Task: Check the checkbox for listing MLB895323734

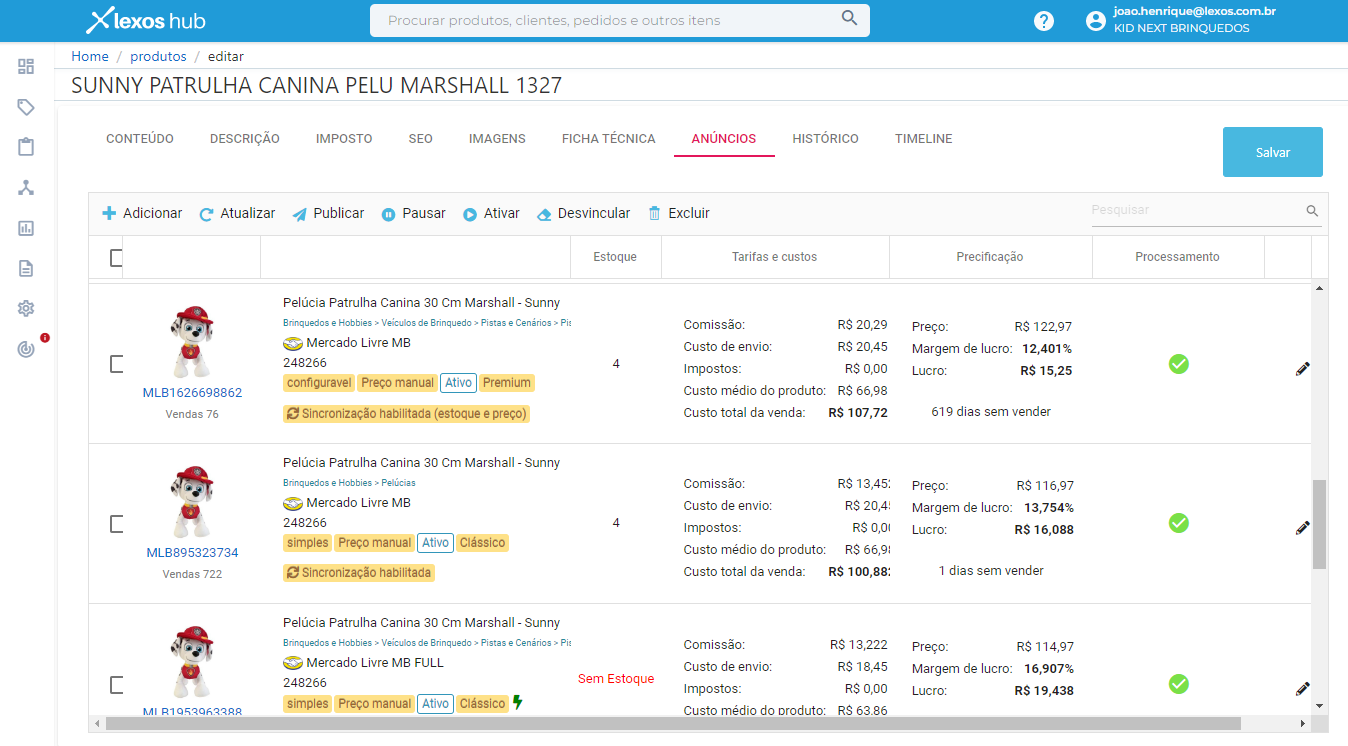Action: point(117,522)
